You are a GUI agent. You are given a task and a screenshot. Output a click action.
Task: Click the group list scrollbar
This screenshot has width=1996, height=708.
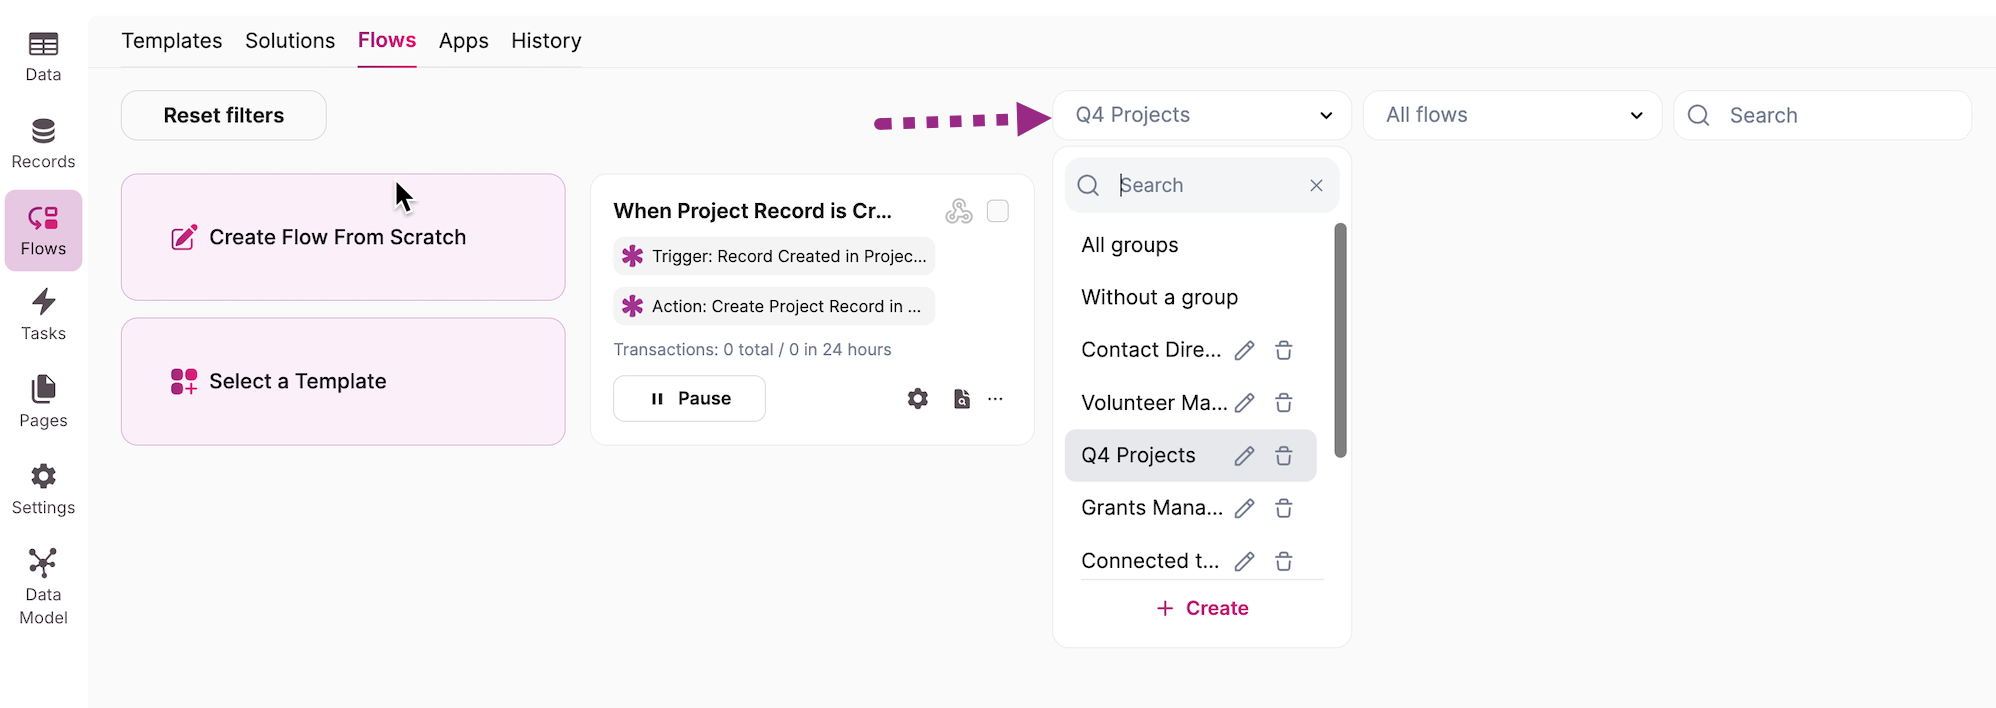pyautogui.click(x=1340, y=340)
